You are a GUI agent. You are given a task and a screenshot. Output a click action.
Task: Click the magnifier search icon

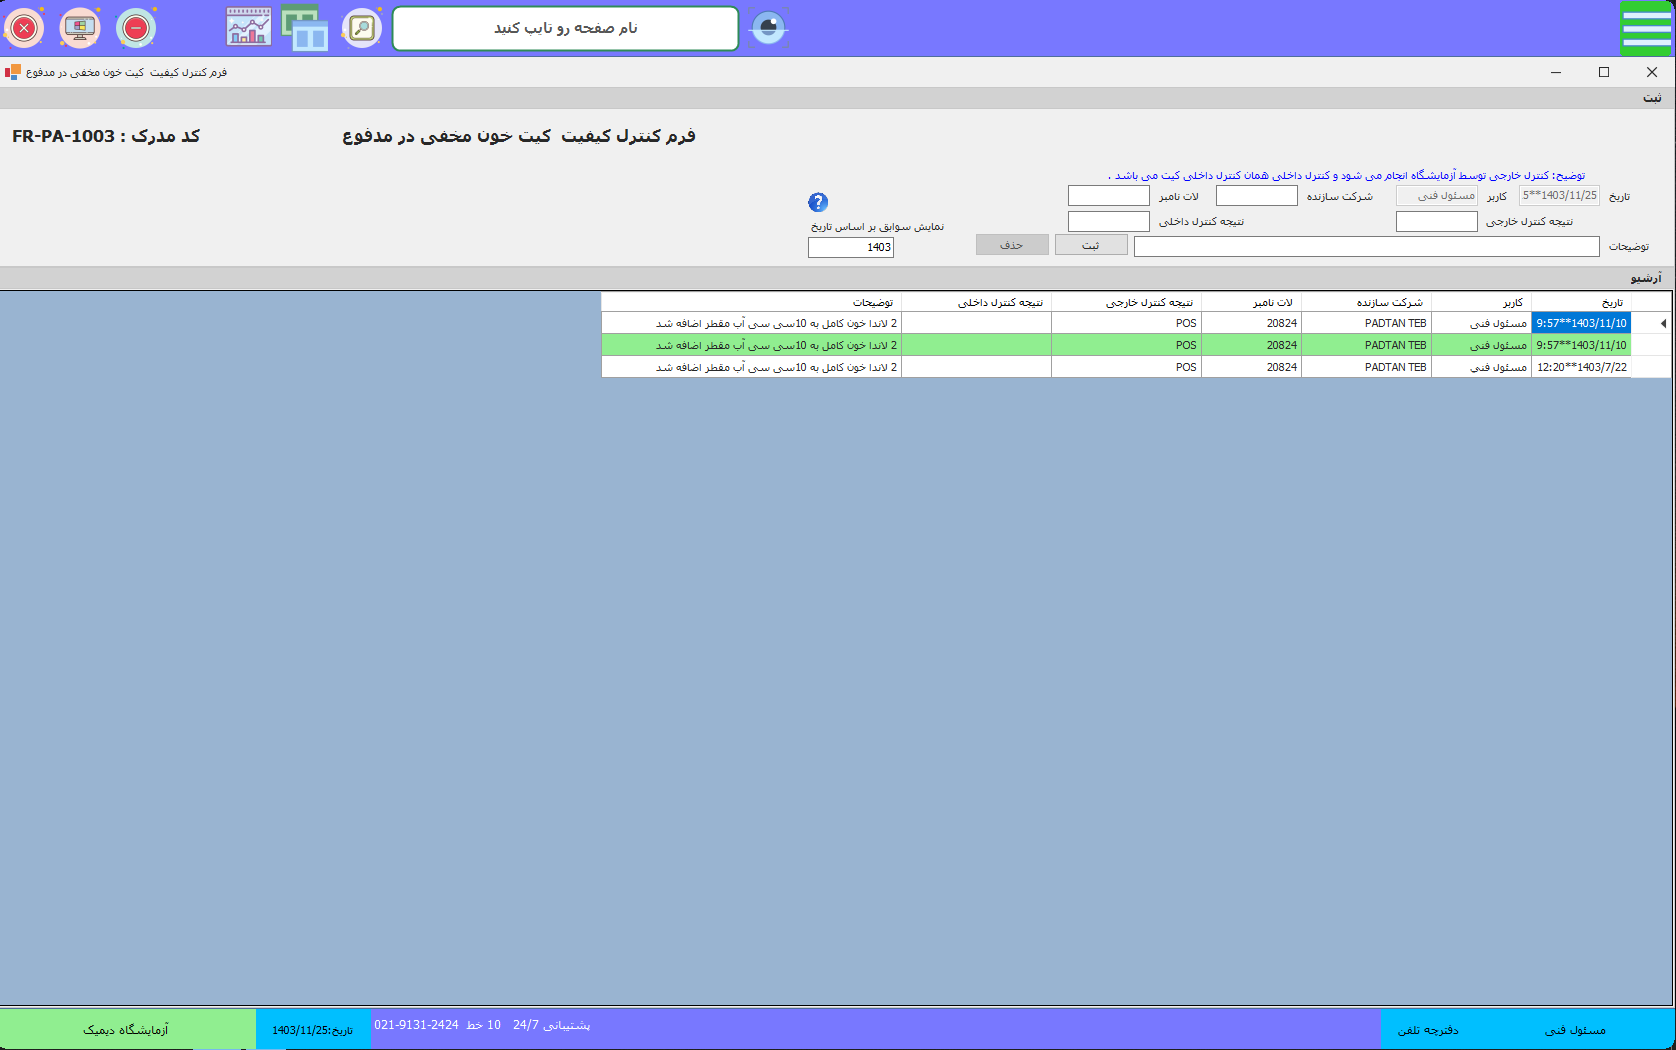pyautogui.click(x=362, y=28)
